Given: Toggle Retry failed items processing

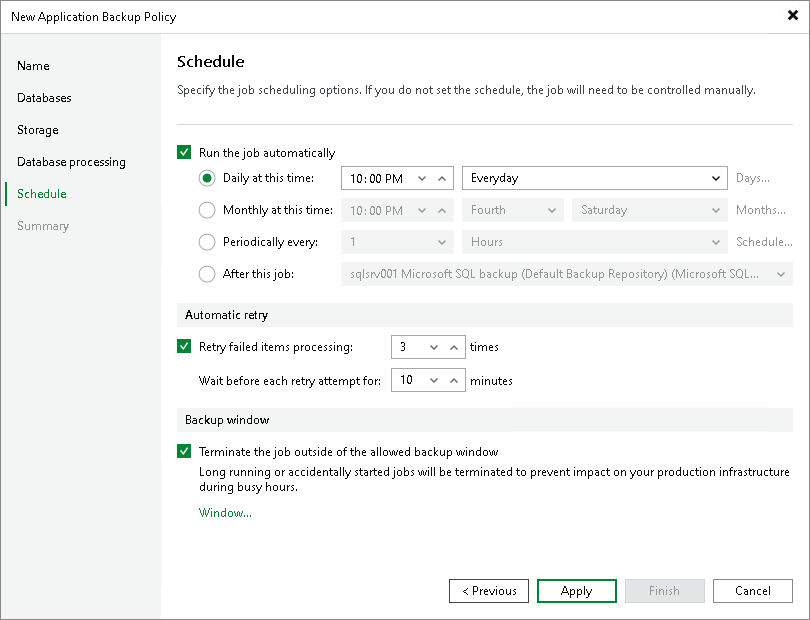Looking at the screenshot, I should click(x=184, y=347).
